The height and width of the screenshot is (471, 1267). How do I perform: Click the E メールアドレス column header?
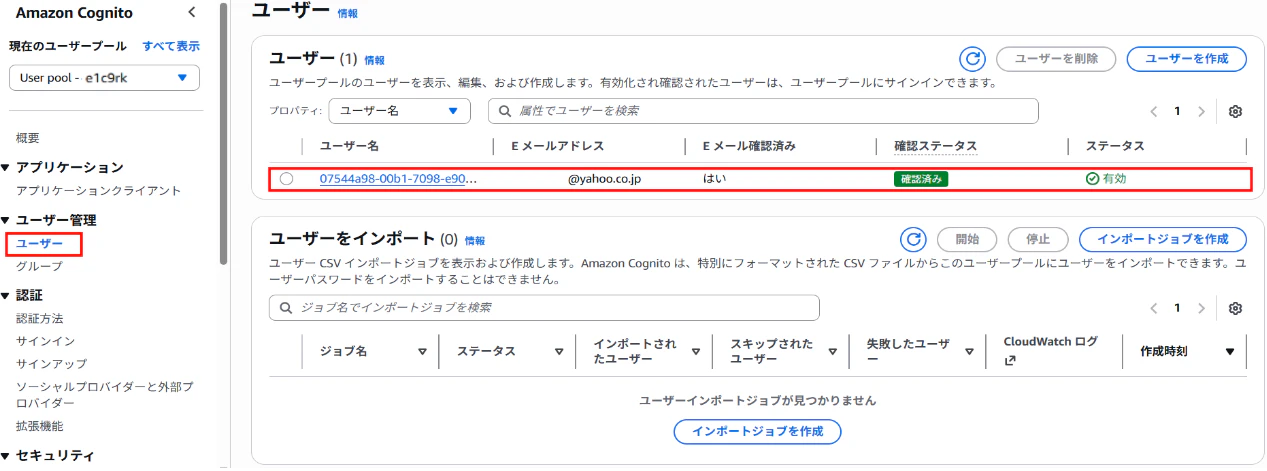pyautogui.click(x=557, y=146)
